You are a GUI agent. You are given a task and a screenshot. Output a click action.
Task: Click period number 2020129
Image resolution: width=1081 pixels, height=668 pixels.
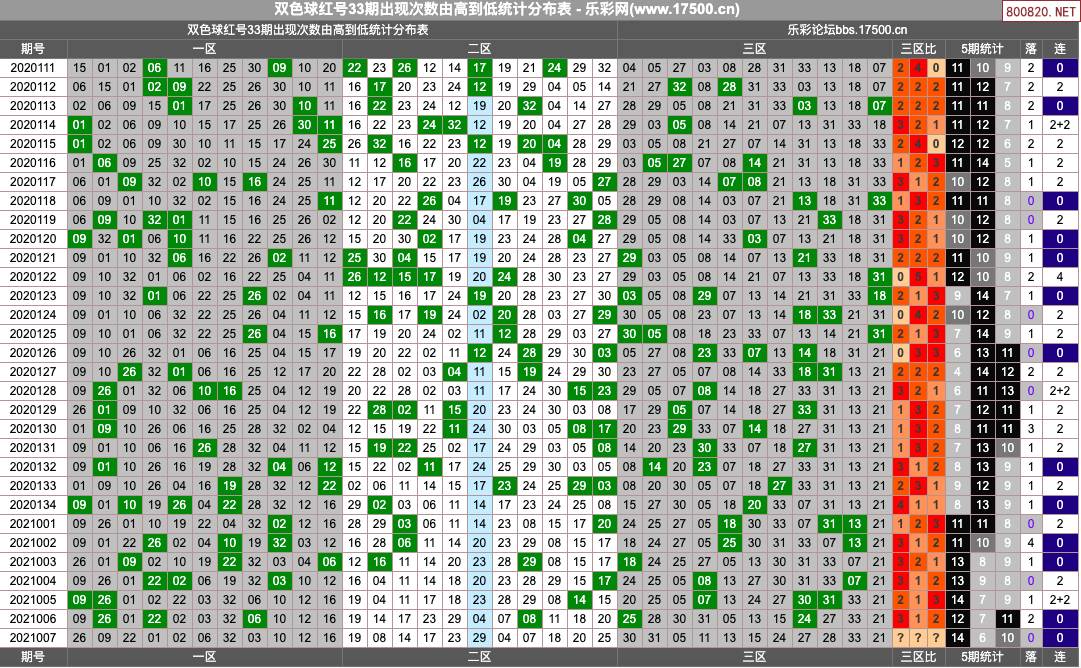tap(33, 409)
